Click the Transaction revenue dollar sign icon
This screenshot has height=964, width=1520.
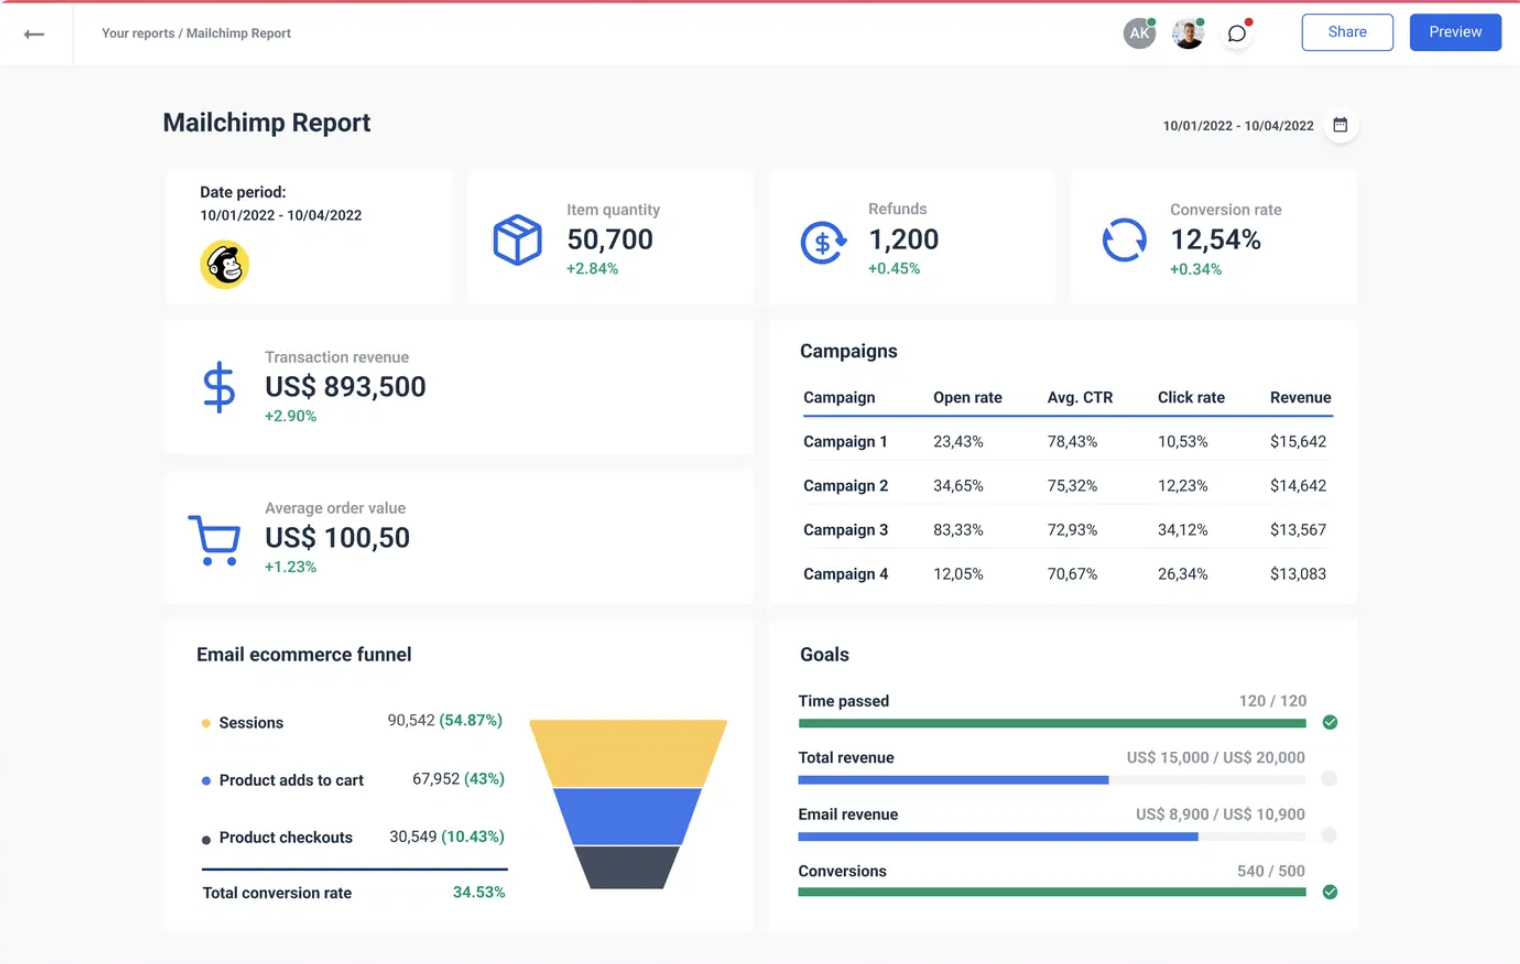[x=219, y=387]
